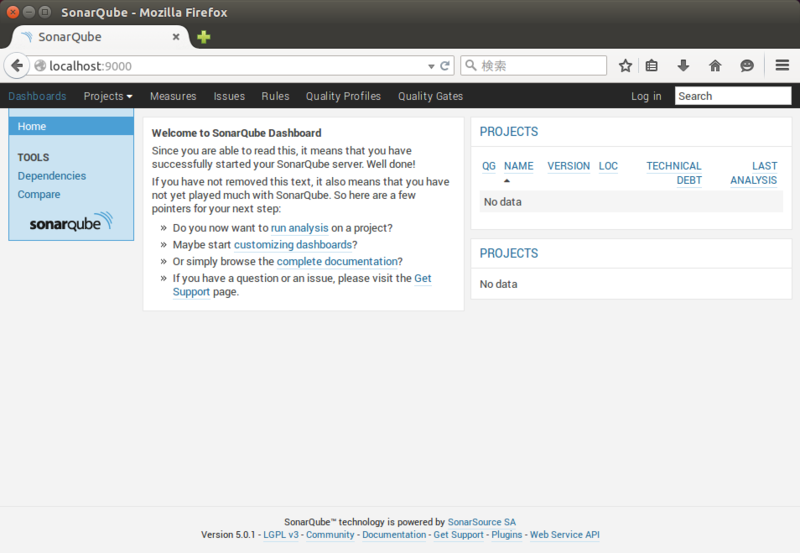Open the Web Service API footer link
The image size is (800, 553).
coord(564,535)
